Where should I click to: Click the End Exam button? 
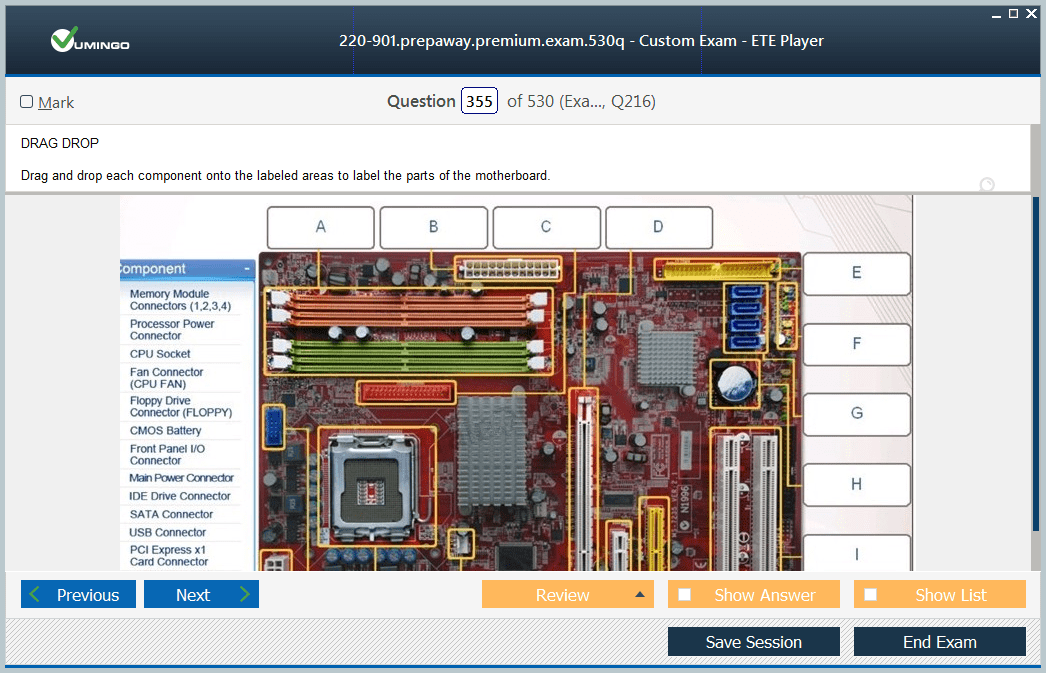point(939,642)
